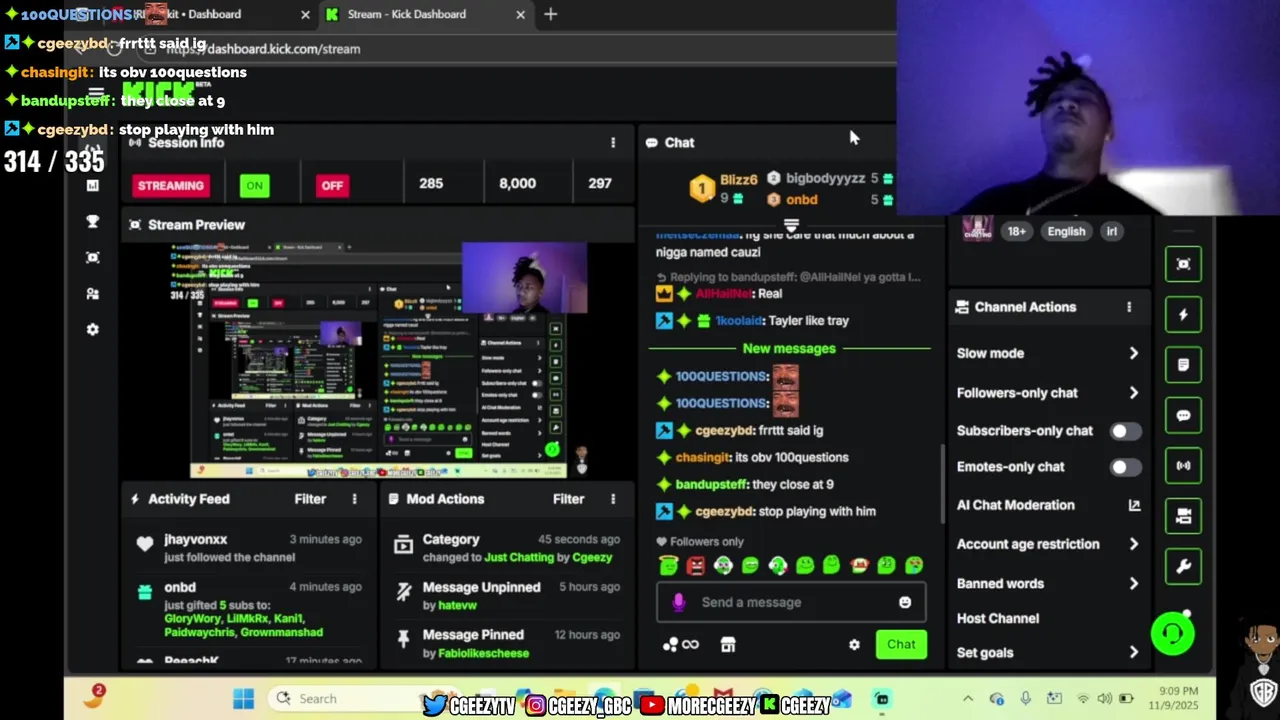Screen dimensions: 1280x720
Task: Click the red STREAMING status badge
Action: [171, 185]
